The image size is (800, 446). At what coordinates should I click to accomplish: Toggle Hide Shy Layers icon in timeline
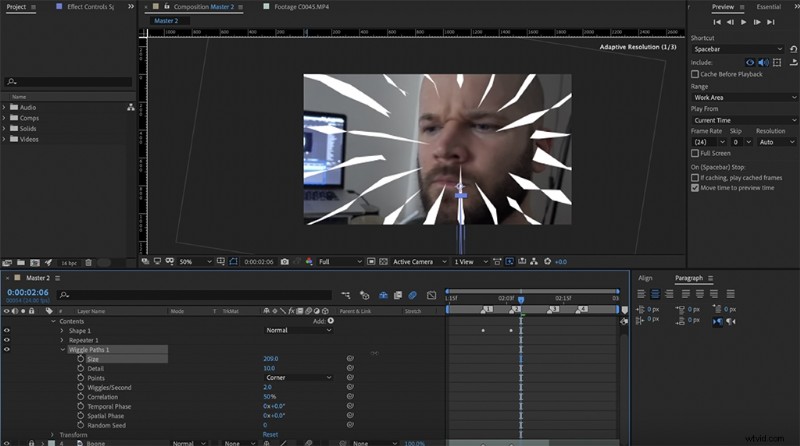[x=383, y=295]
